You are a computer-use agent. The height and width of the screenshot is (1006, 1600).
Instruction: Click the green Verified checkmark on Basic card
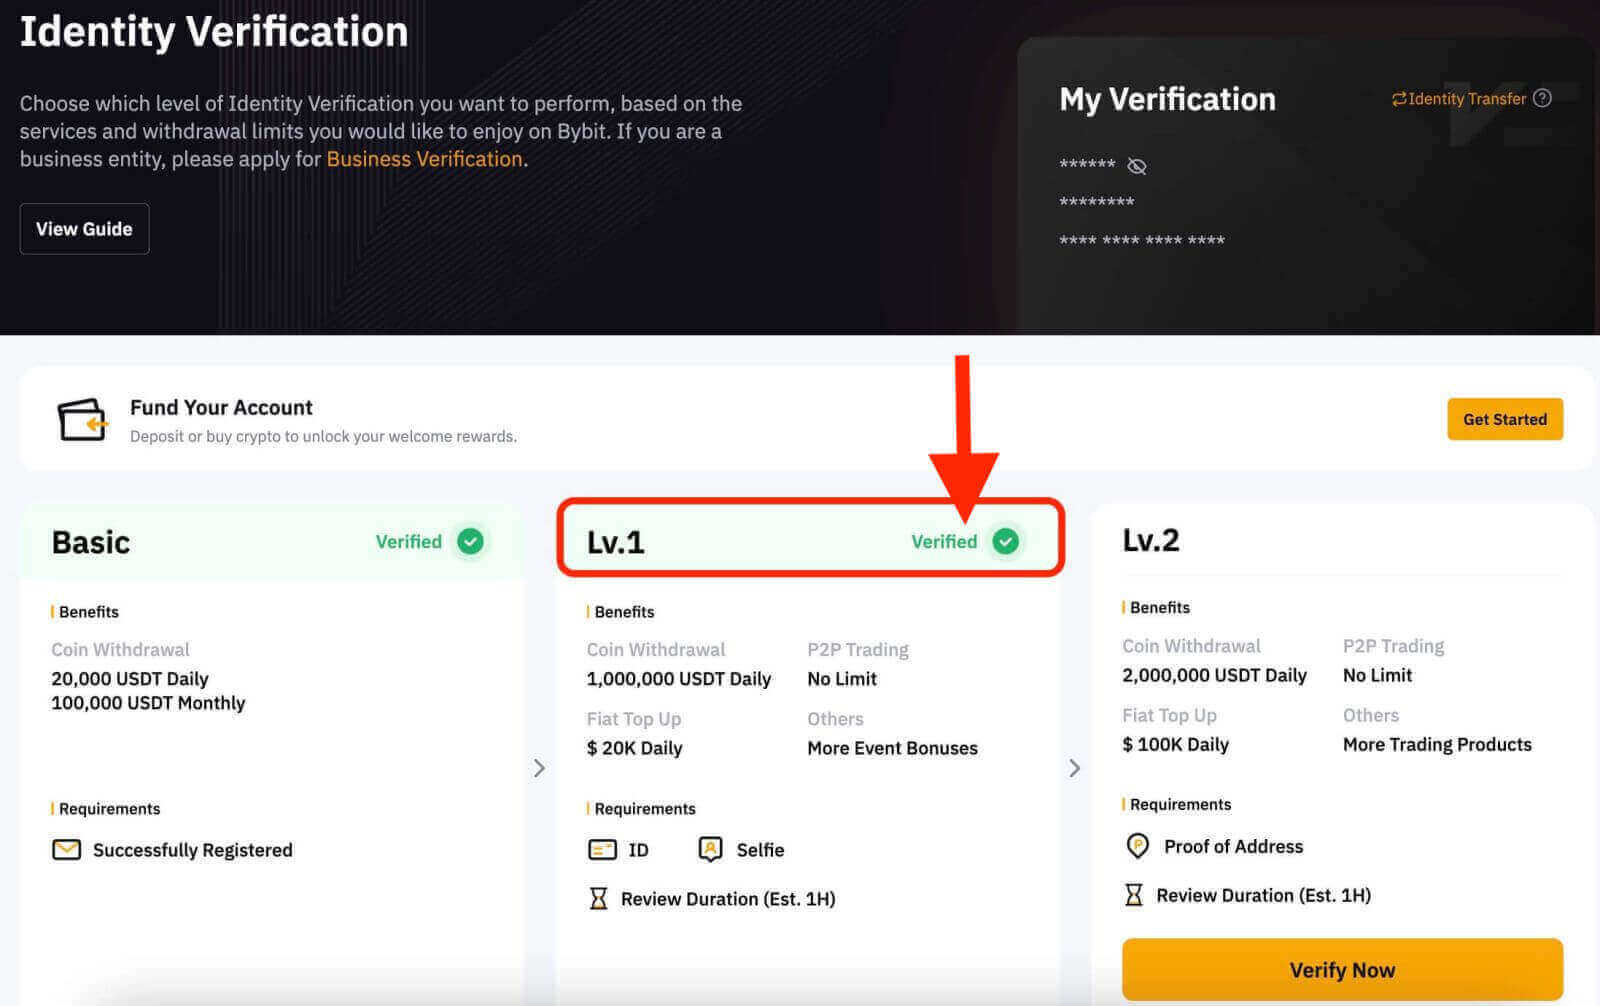coord(471,541)
